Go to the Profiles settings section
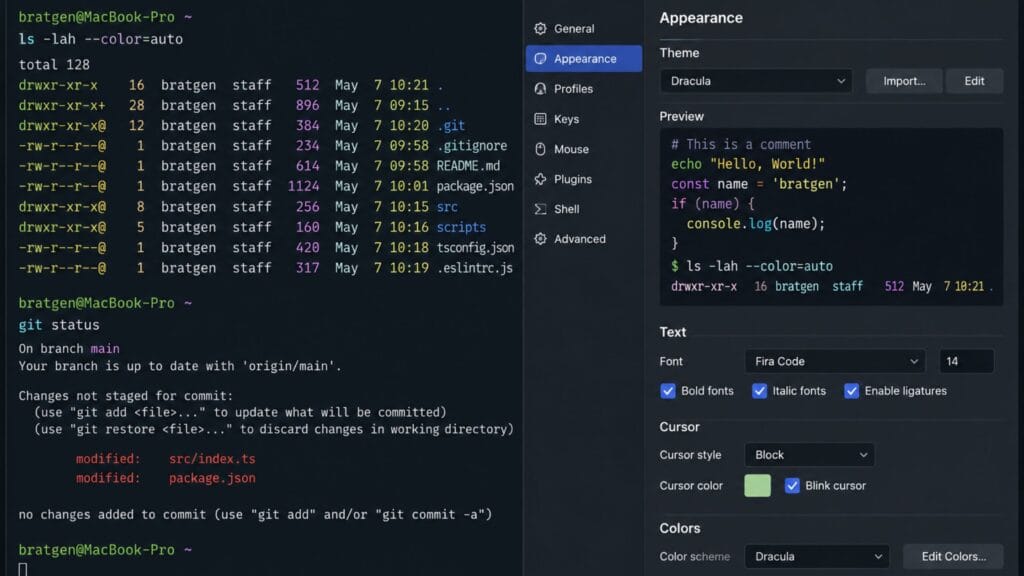 click(x=584, y=89)
